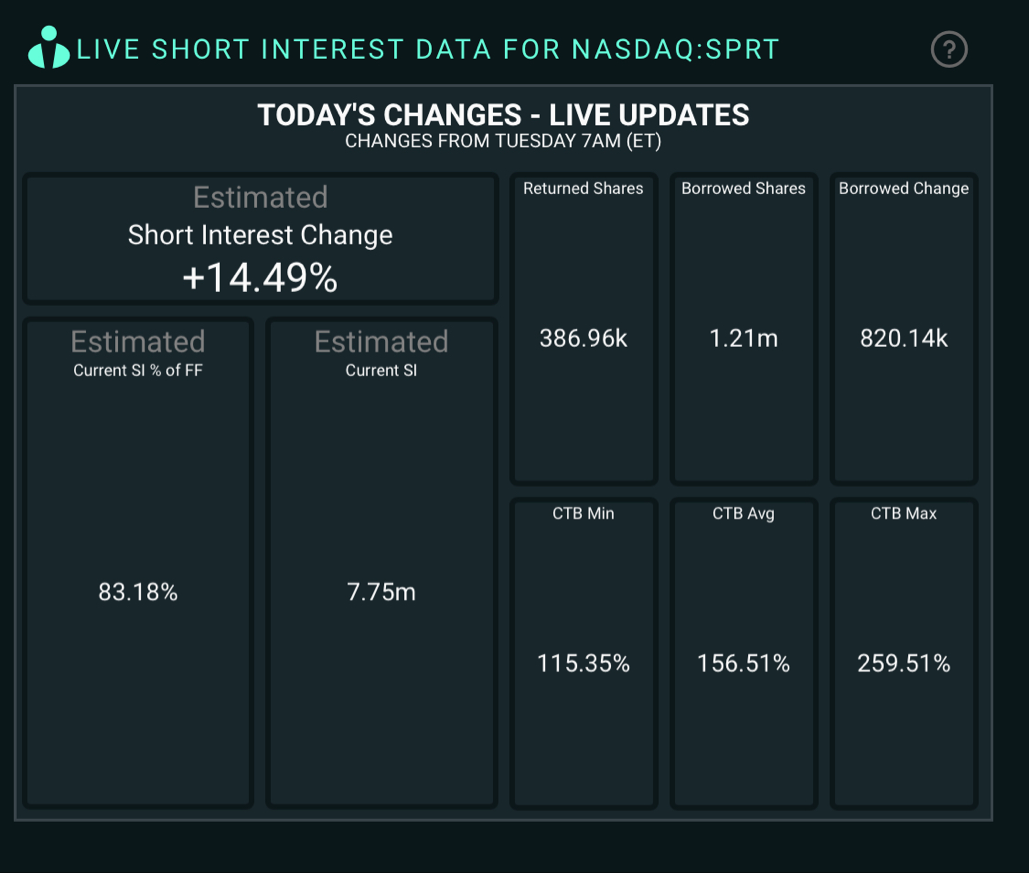This screenshot has height=873, width=1029.
Task: Click the 820.14k borrowed change value
Action: click(903, 339)
